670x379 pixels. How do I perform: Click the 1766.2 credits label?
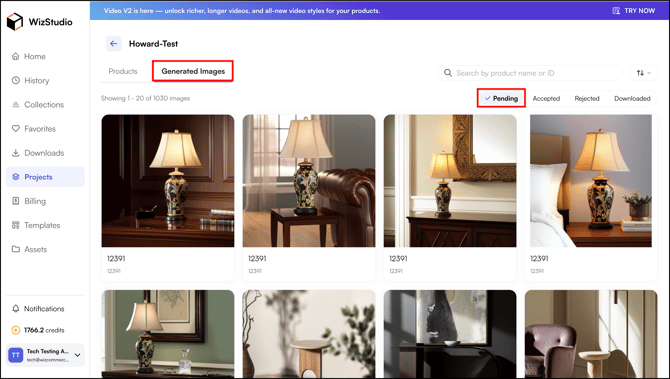[x=44, y=330]
